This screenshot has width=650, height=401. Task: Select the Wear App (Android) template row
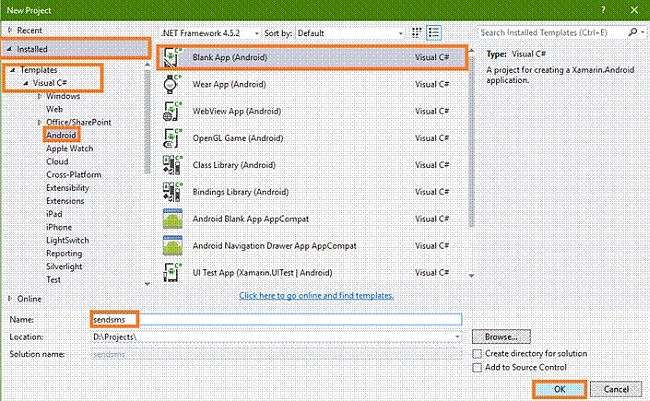click(x=313, y=84)
